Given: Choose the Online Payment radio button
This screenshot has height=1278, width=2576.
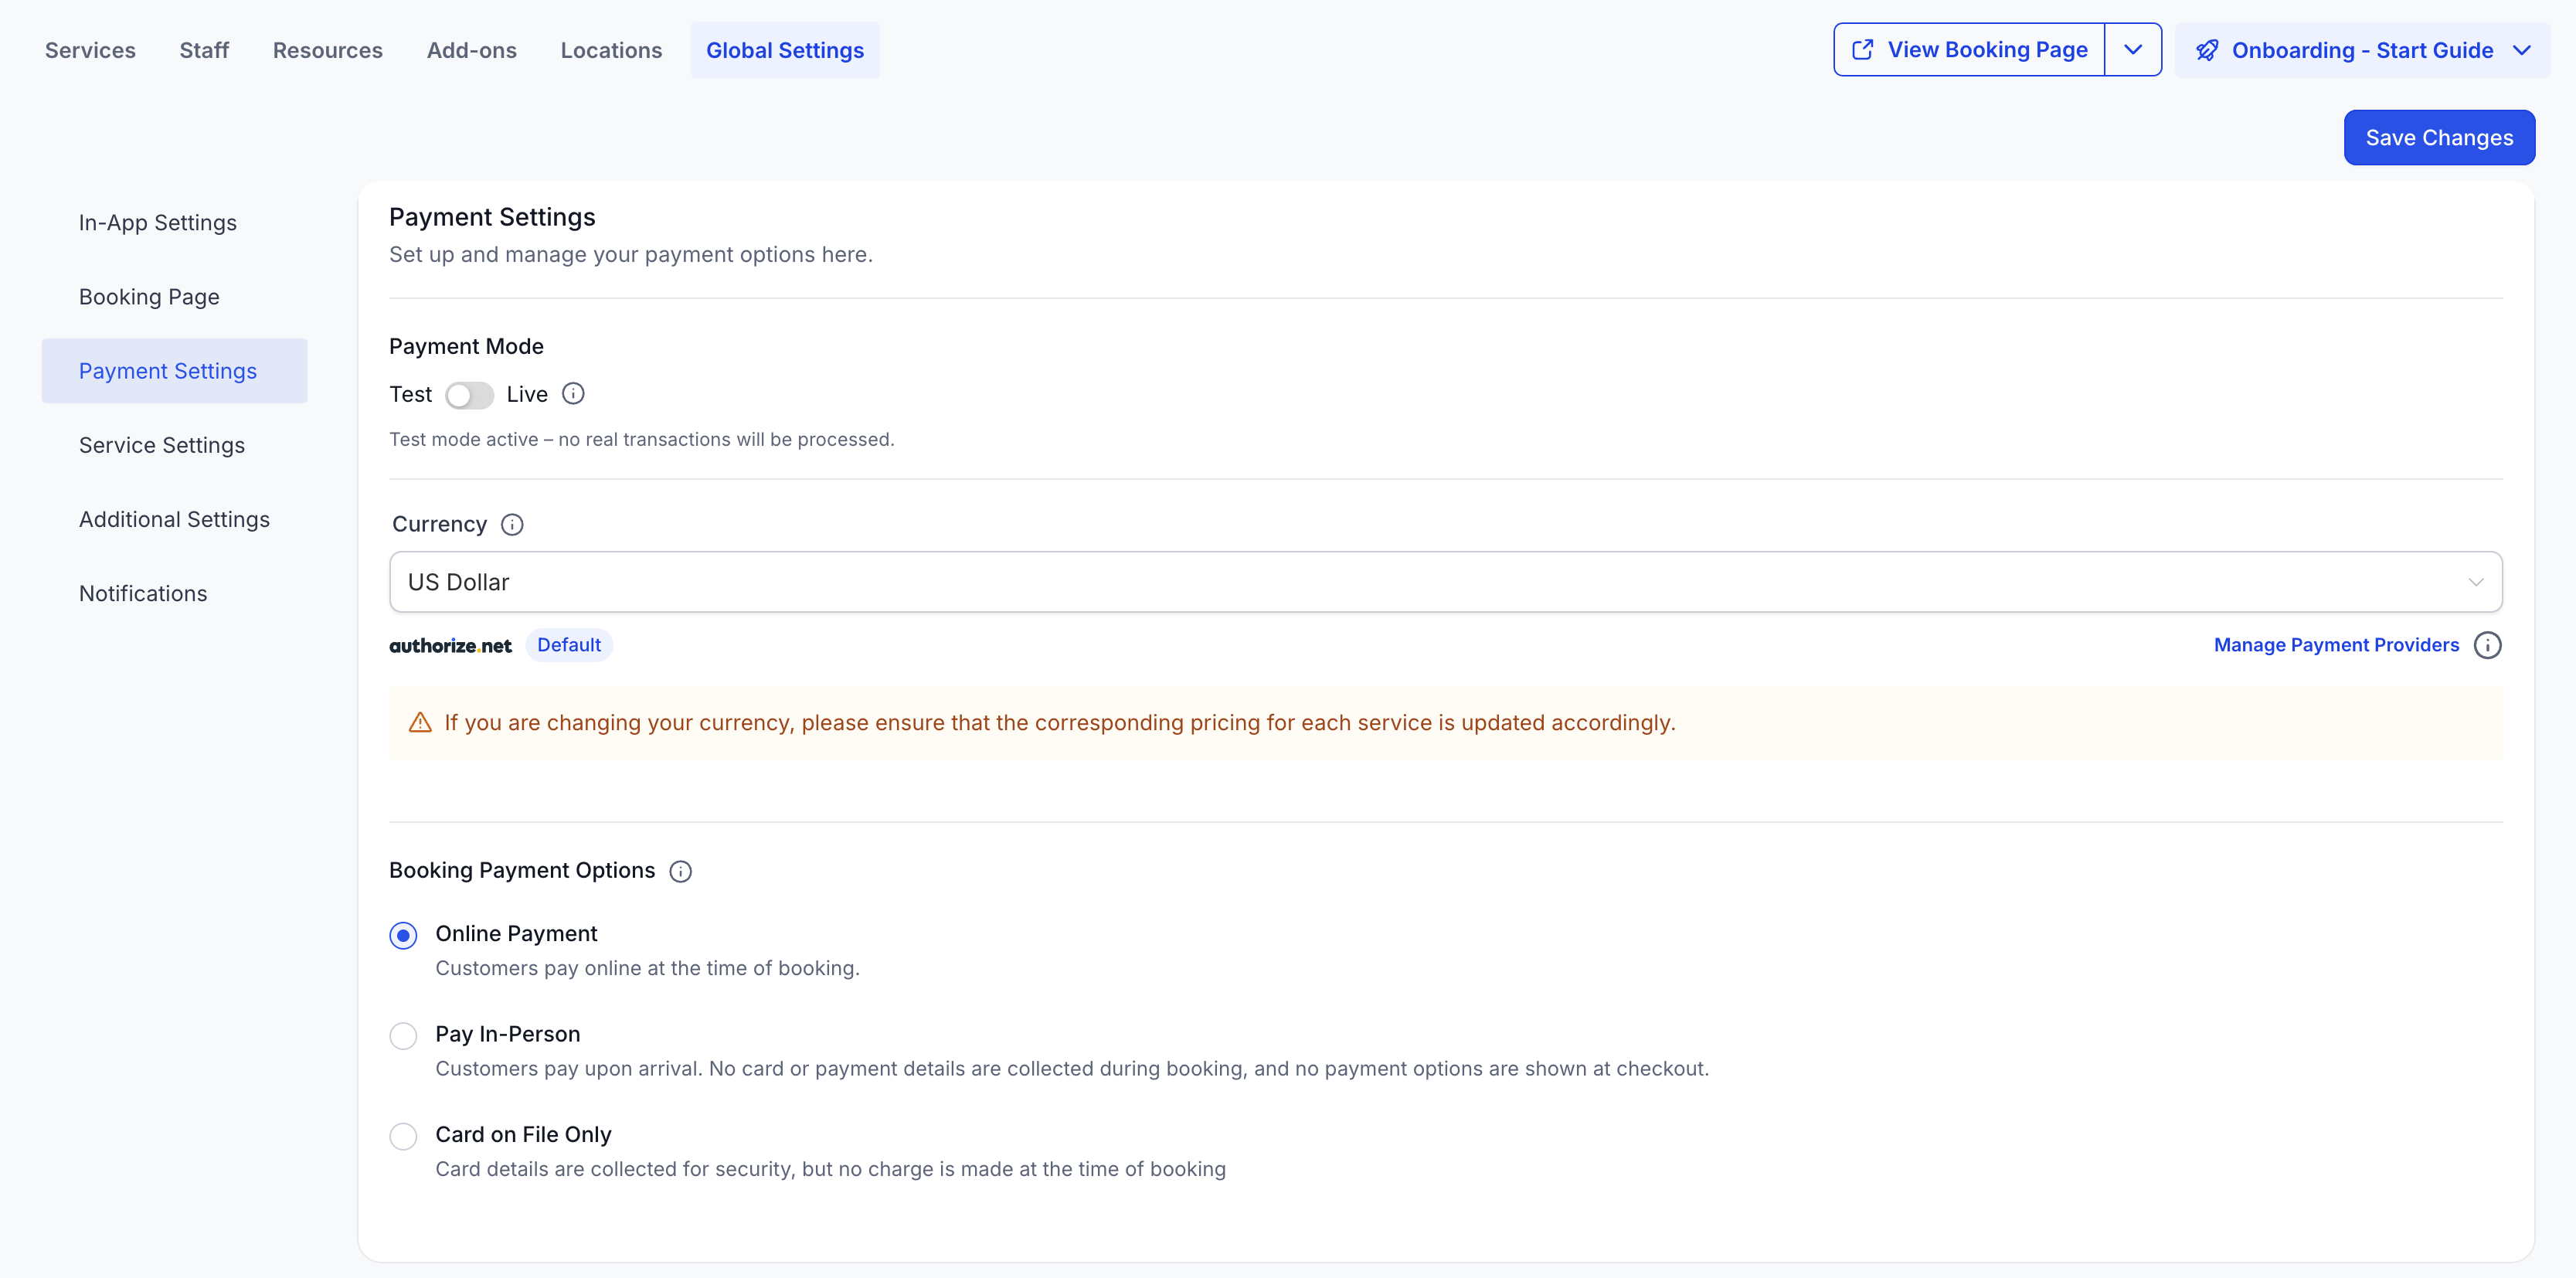Looking at the screenshot, I should (x=403, y=935).
